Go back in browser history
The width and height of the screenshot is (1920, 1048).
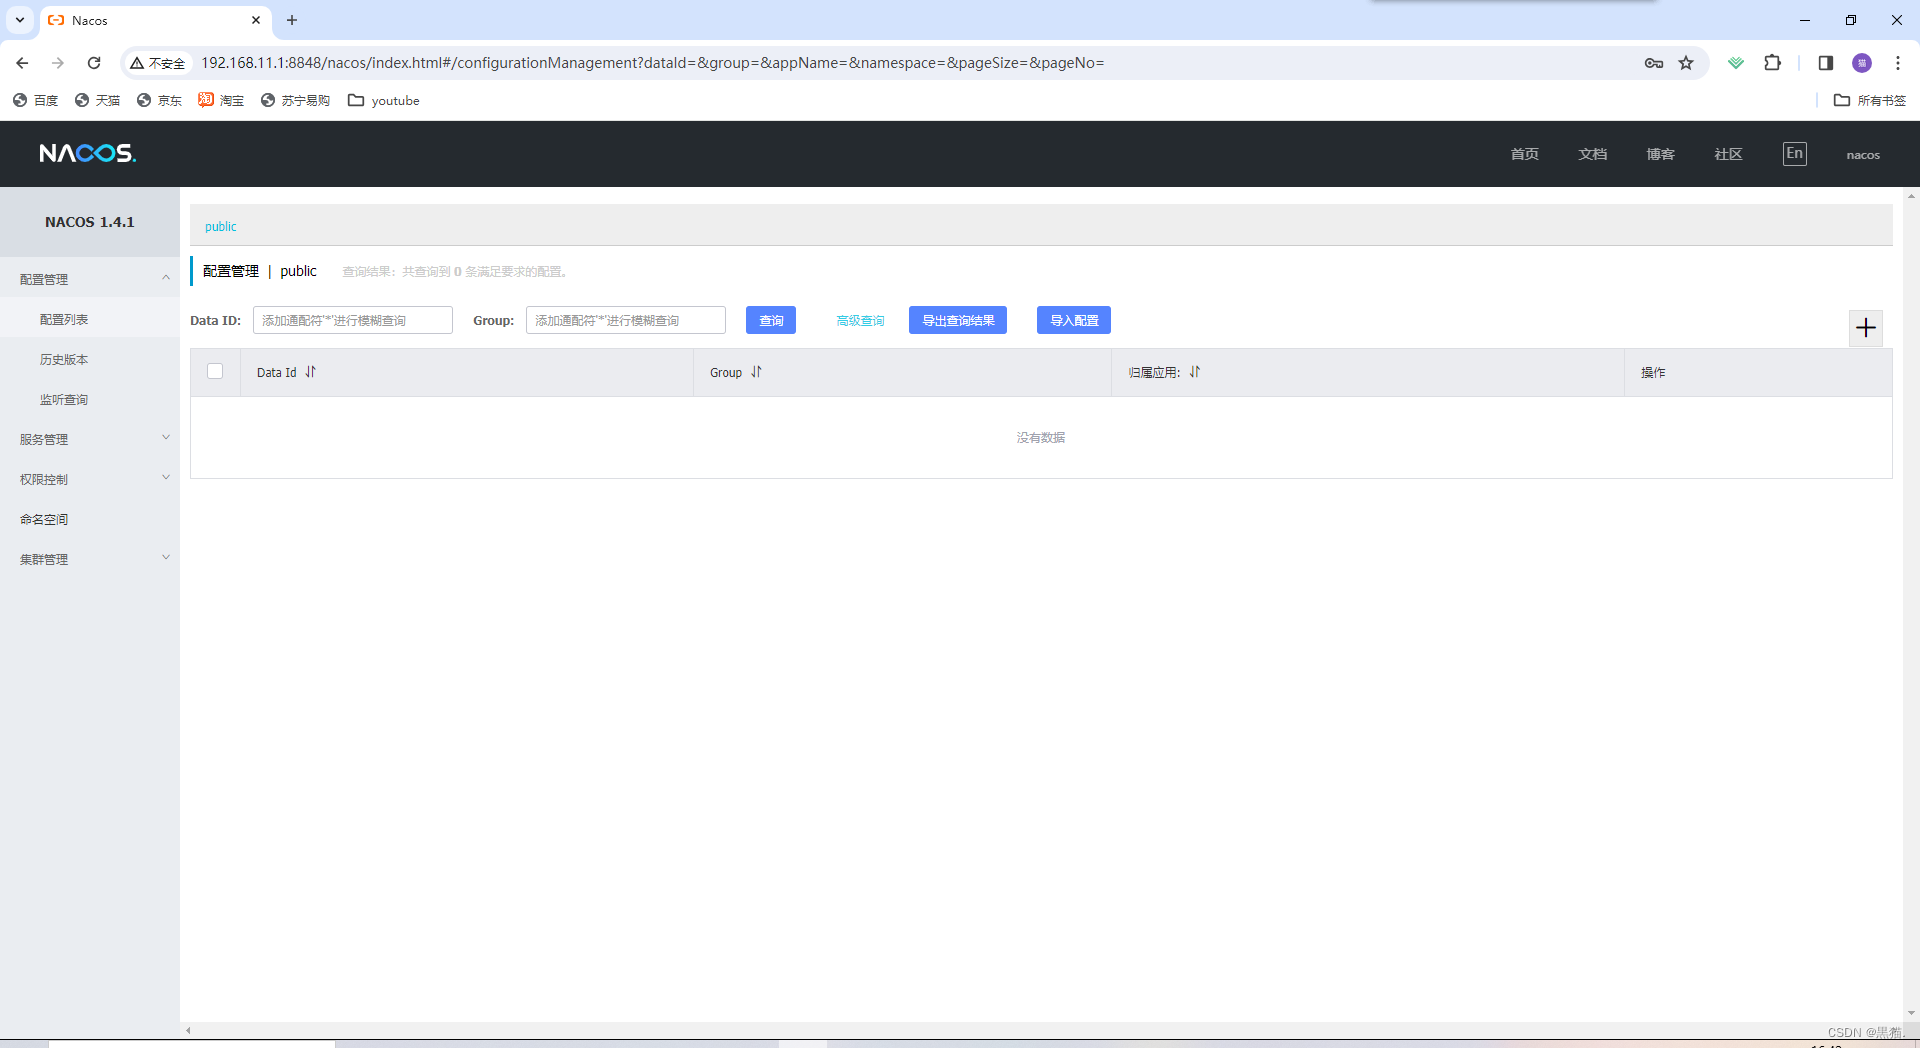point(22,63)
